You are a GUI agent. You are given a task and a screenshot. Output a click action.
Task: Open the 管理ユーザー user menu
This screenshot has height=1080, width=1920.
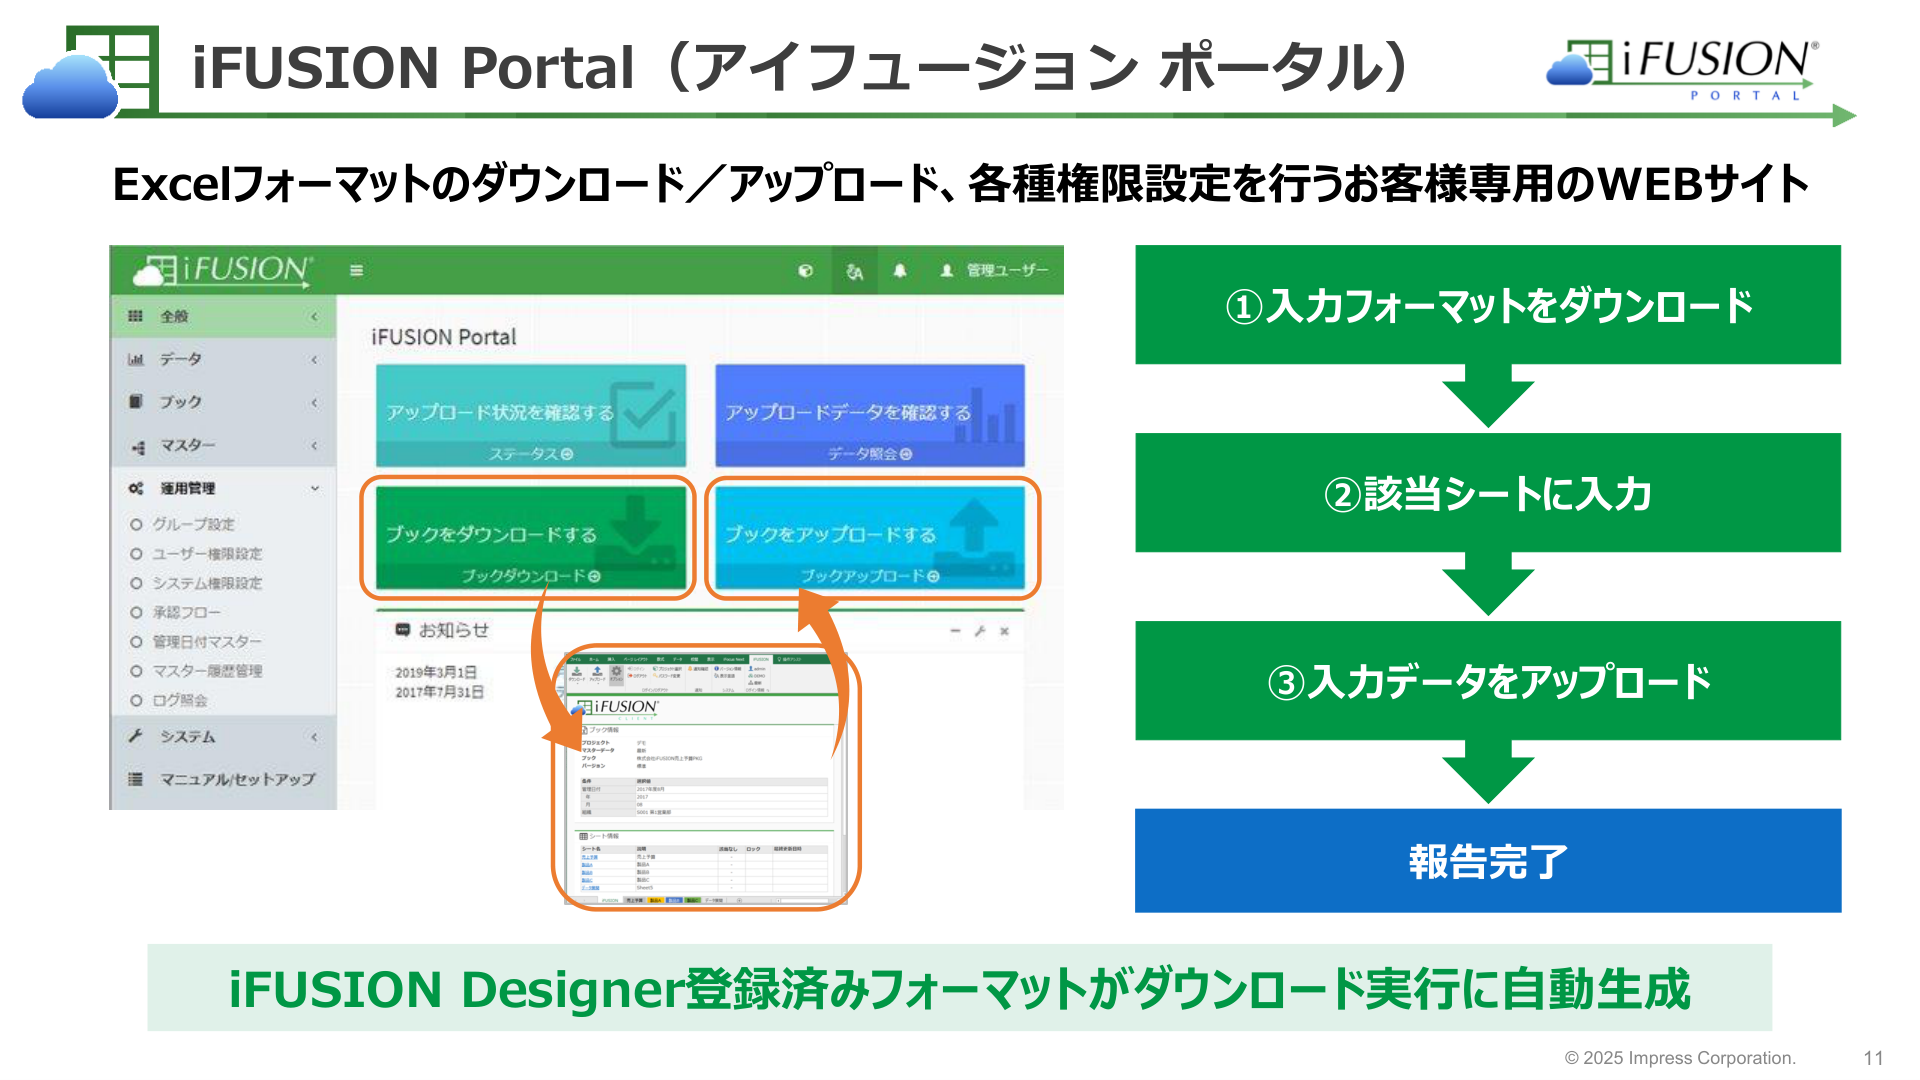[x=994, y=270]
